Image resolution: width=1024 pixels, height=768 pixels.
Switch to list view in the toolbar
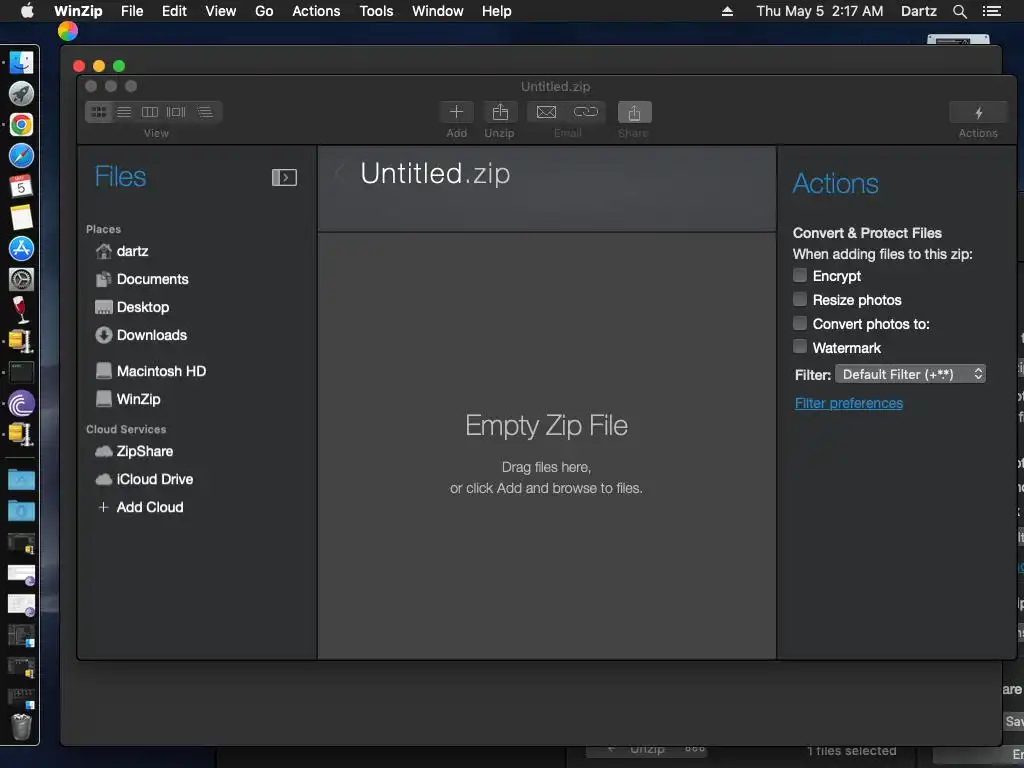(x=124, y=112)
